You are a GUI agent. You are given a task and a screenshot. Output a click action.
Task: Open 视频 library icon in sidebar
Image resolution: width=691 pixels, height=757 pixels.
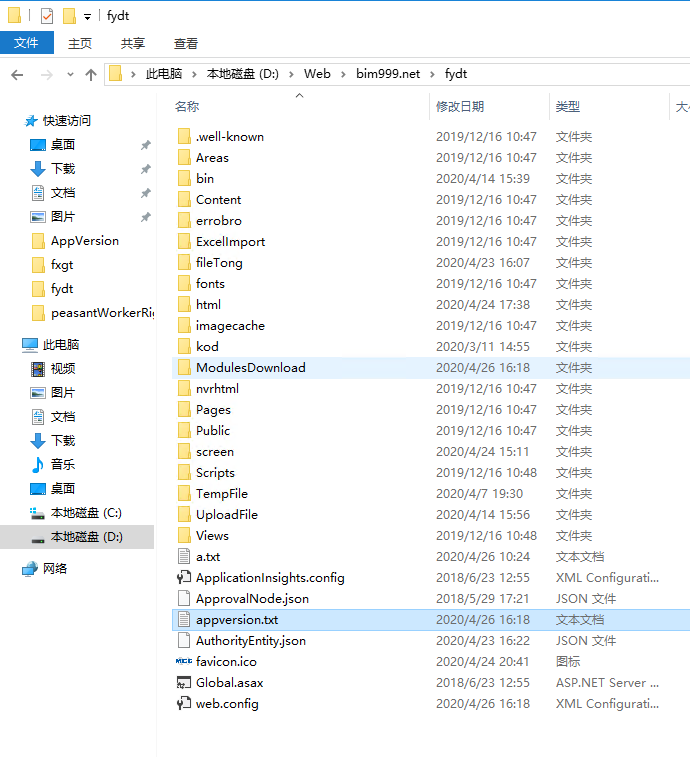pos(38,369)
